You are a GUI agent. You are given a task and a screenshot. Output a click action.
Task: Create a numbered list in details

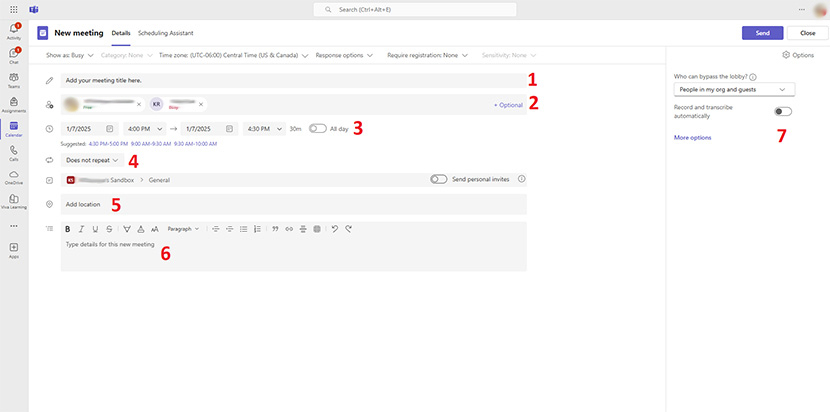[x=257, y=229]
